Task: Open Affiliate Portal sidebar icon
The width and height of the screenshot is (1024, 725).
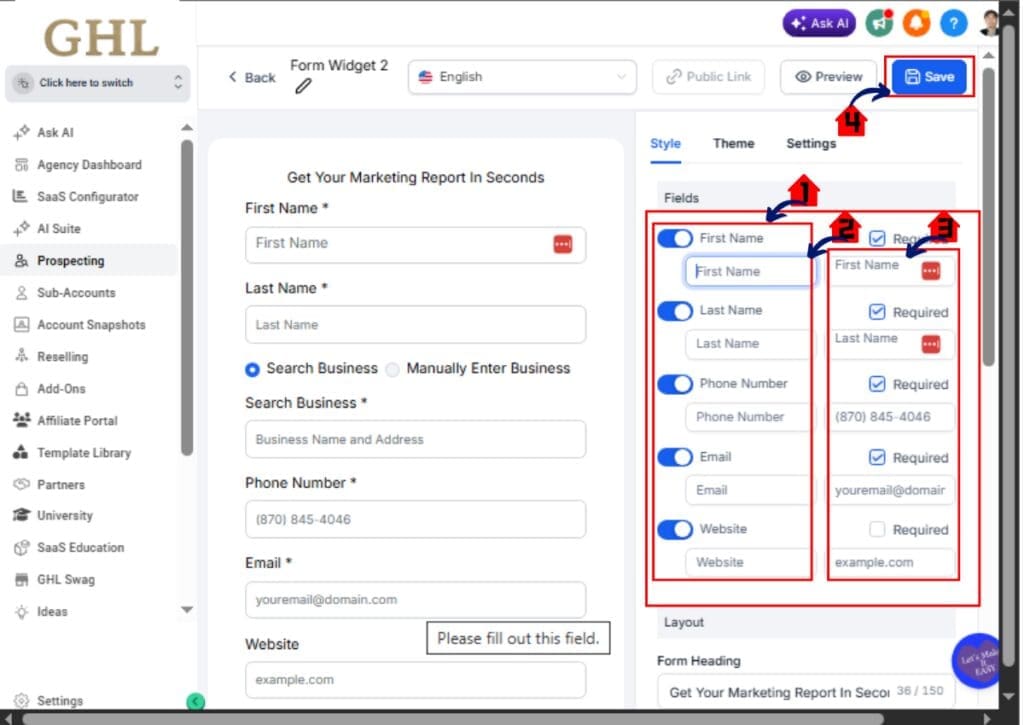Action: [x=22, y=420]
